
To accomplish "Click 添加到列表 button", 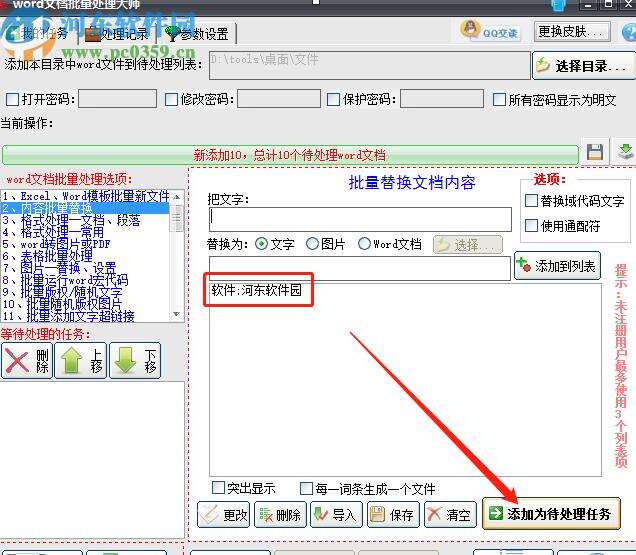I will pyautogui.click(x=557, y=266).
